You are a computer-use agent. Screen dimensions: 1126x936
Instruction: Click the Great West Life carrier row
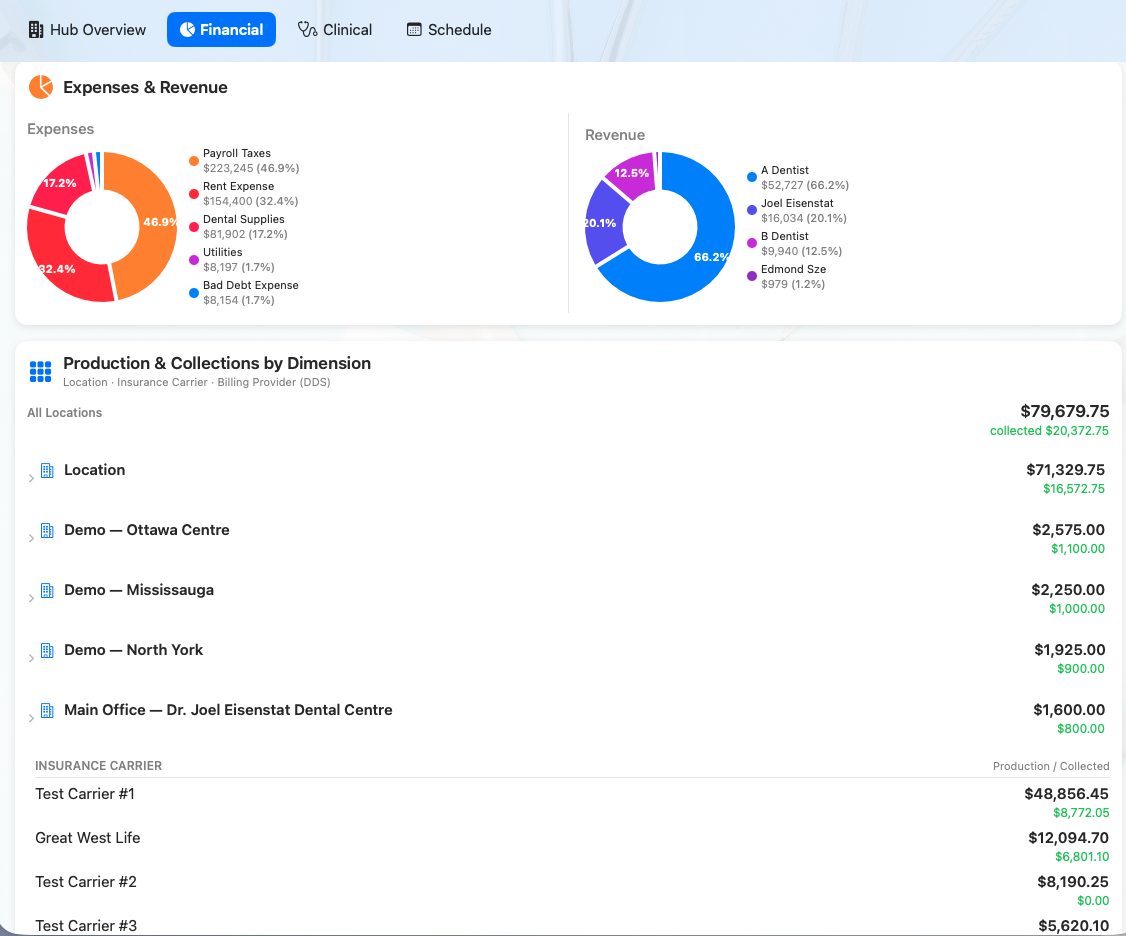[572, 845]
